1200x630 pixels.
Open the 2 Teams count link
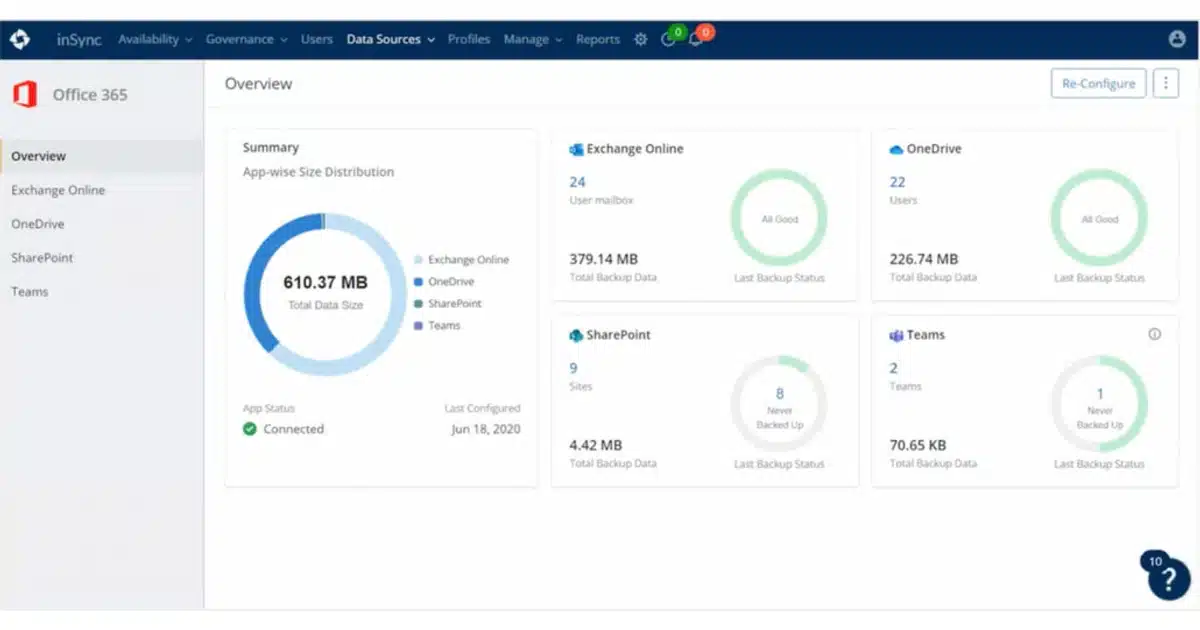[x=894, y=368]
